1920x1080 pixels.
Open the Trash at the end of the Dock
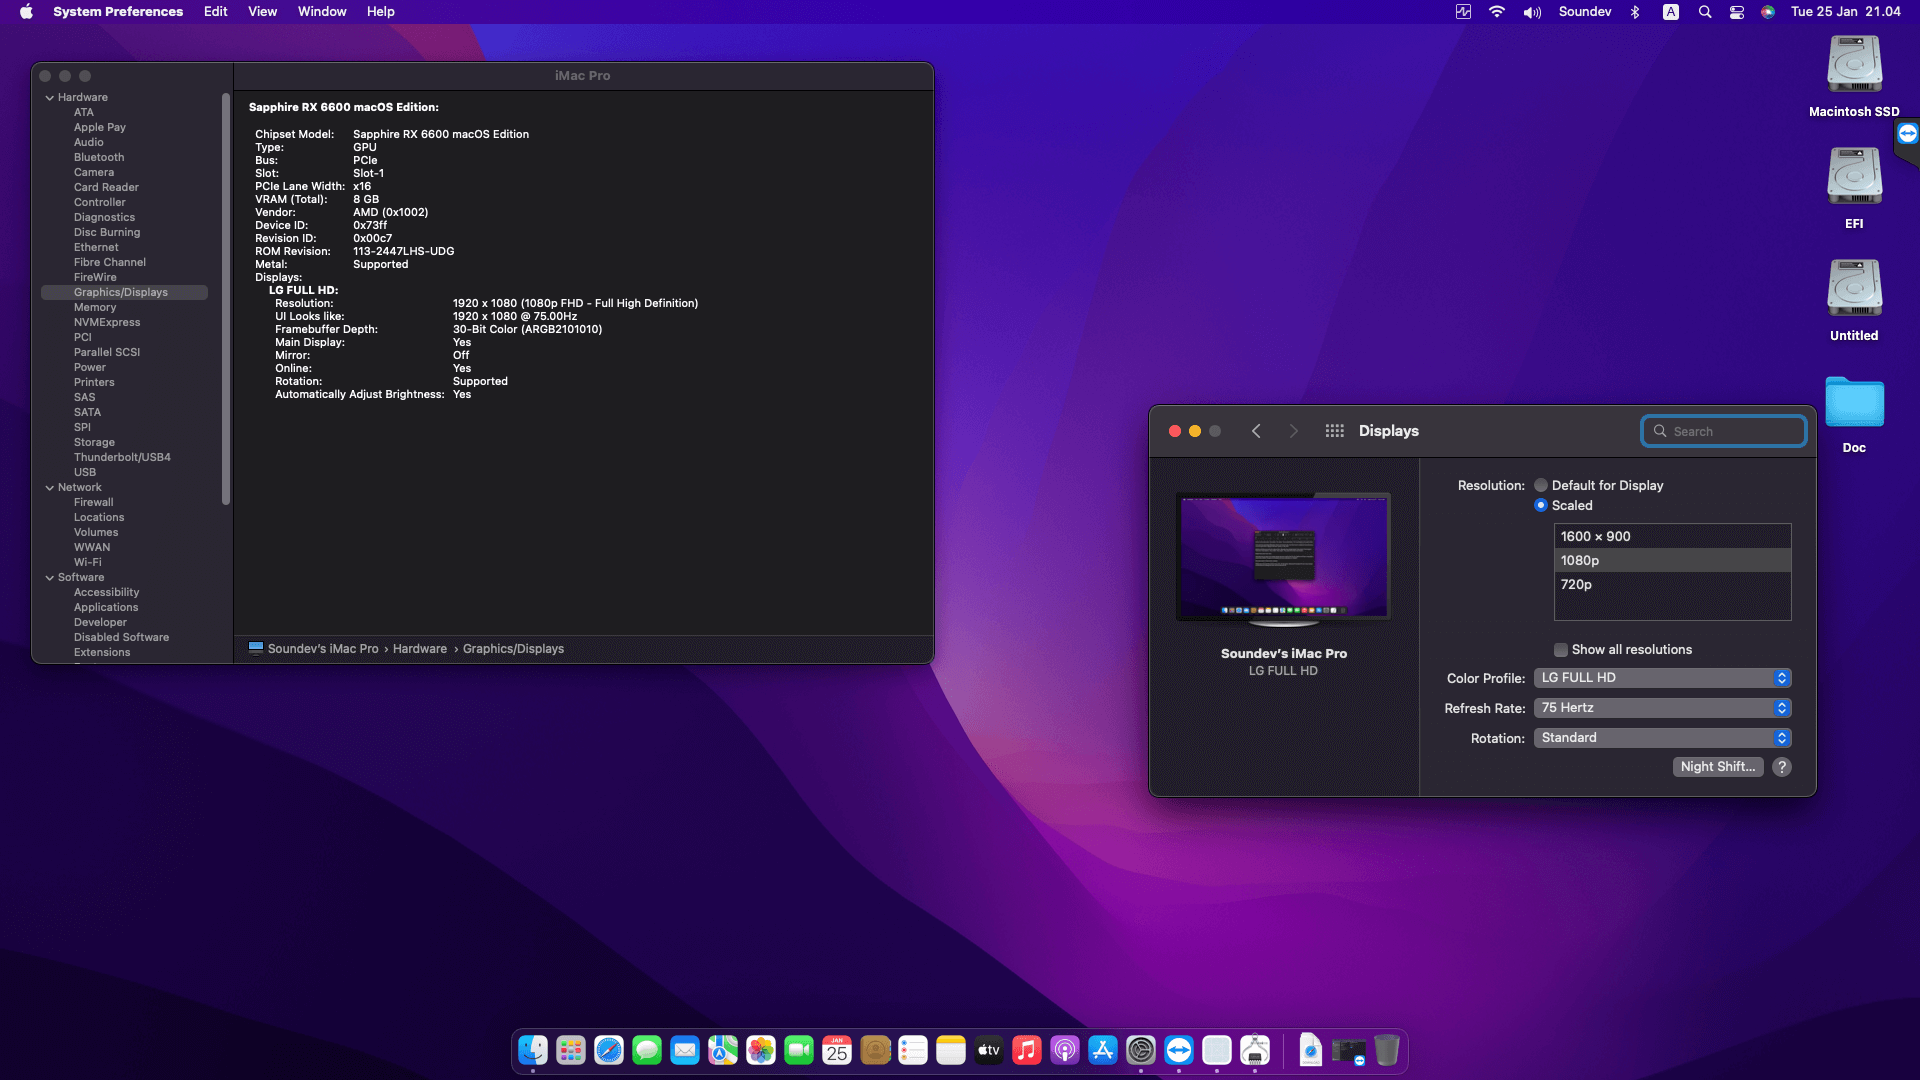point(1385,1051)
